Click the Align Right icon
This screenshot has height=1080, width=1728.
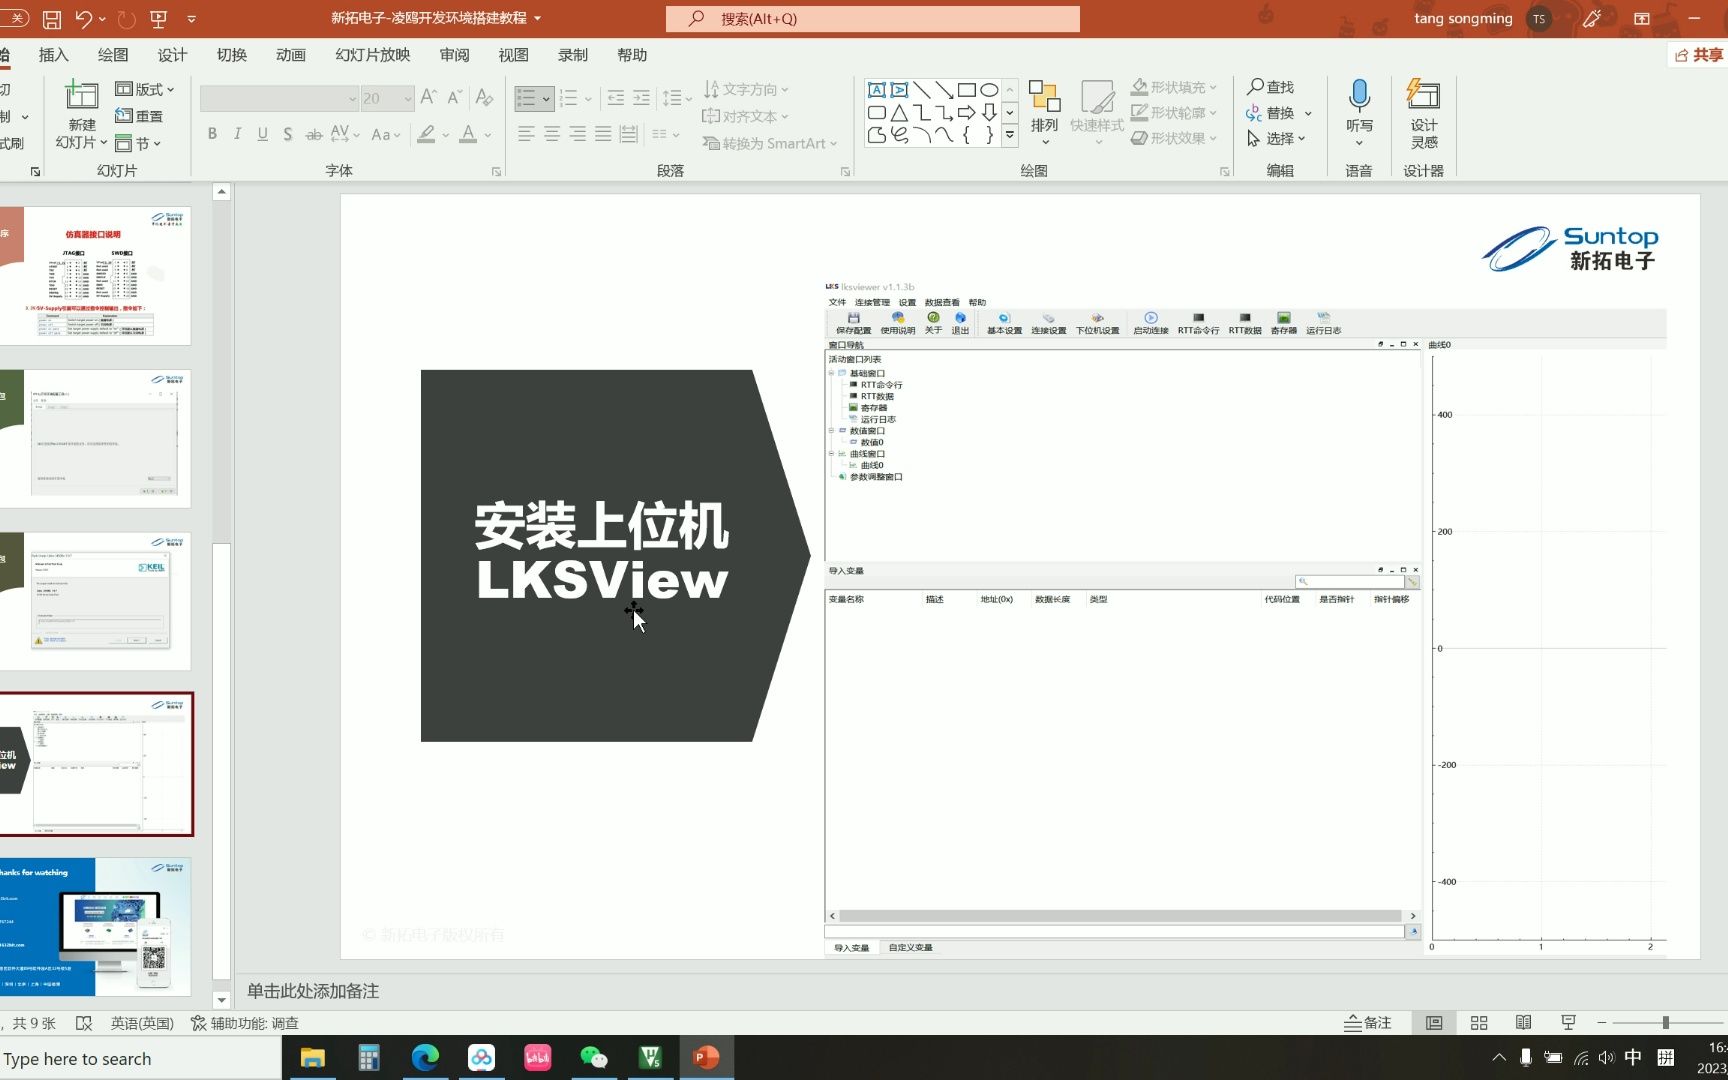578,134
